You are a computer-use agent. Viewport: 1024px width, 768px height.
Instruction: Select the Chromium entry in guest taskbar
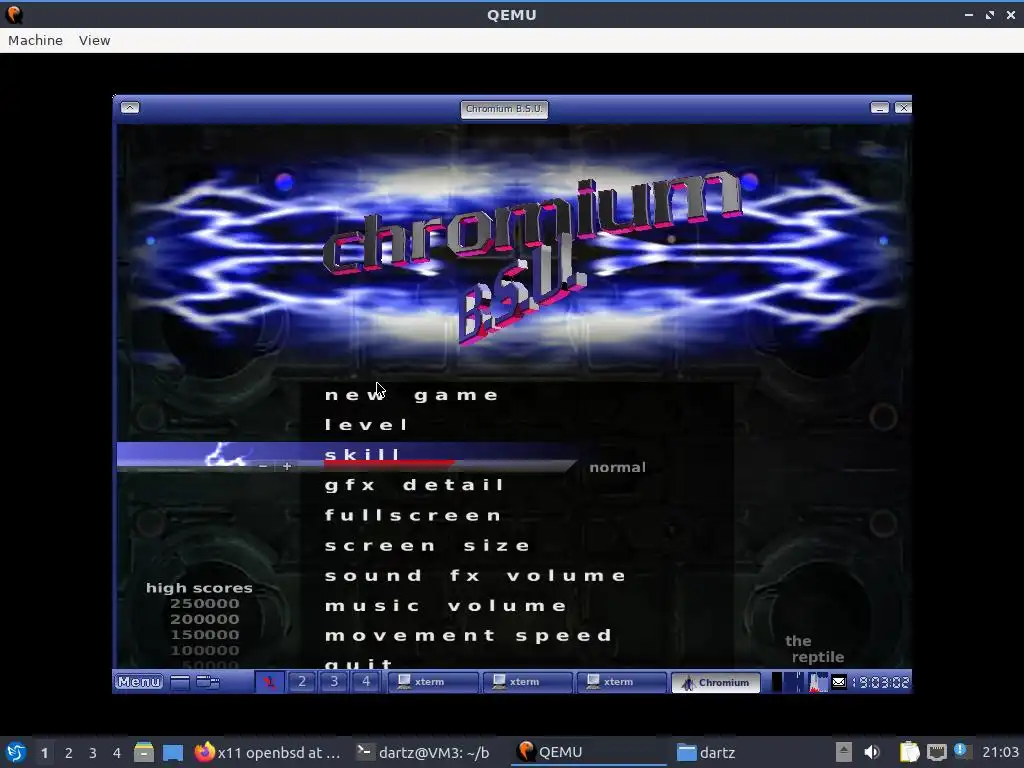pyautogui.click(x=716, y=682)
